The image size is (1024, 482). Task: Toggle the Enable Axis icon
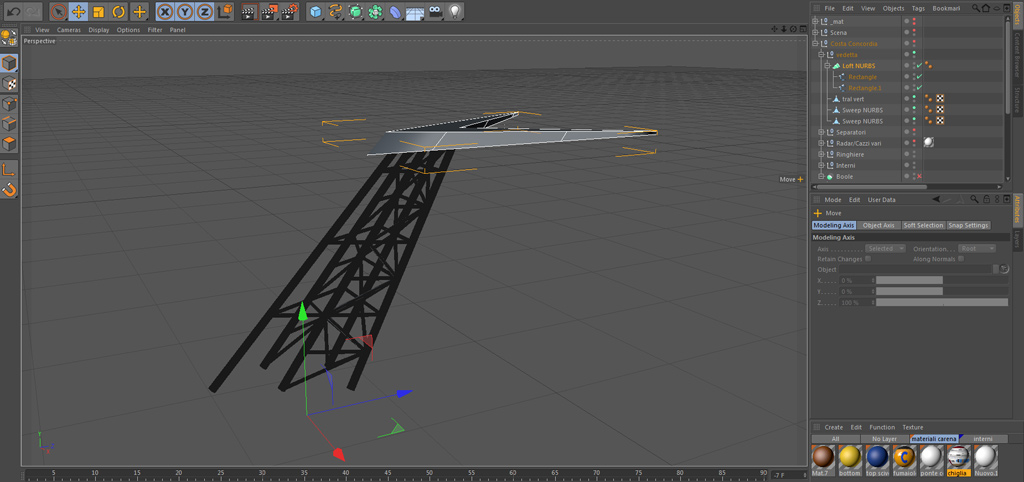[9, 170]
